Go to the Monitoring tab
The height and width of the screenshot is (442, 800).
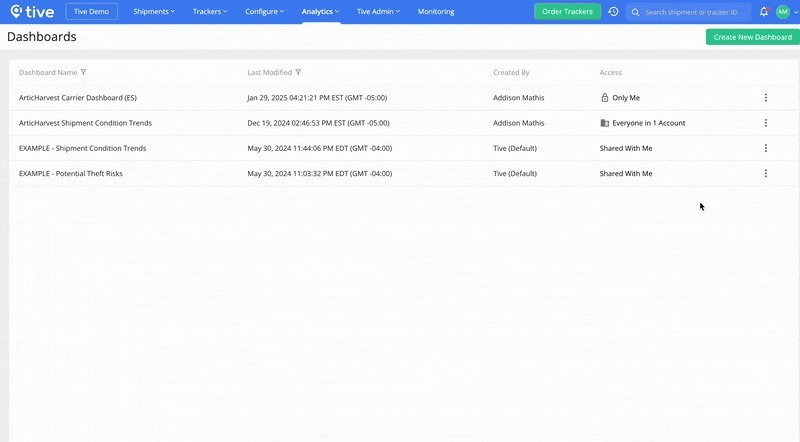(x=436, y=12)
